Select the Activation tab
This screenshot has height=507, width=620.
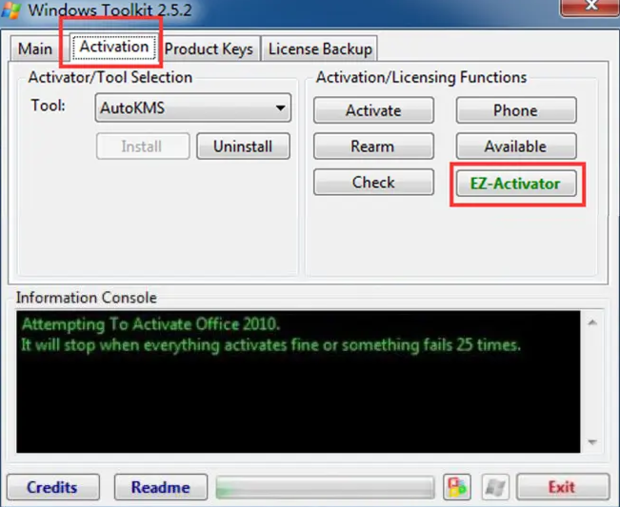click(x=114, y=47)
